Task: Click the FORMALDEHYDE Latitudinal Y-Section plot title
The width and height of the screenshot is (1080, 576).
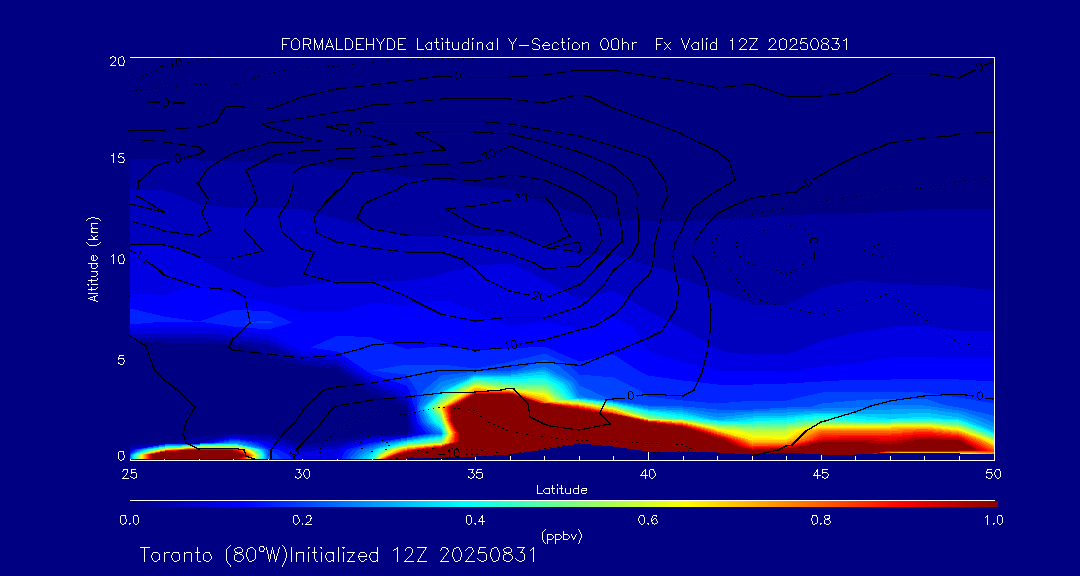Action: [x=565, y=45]
